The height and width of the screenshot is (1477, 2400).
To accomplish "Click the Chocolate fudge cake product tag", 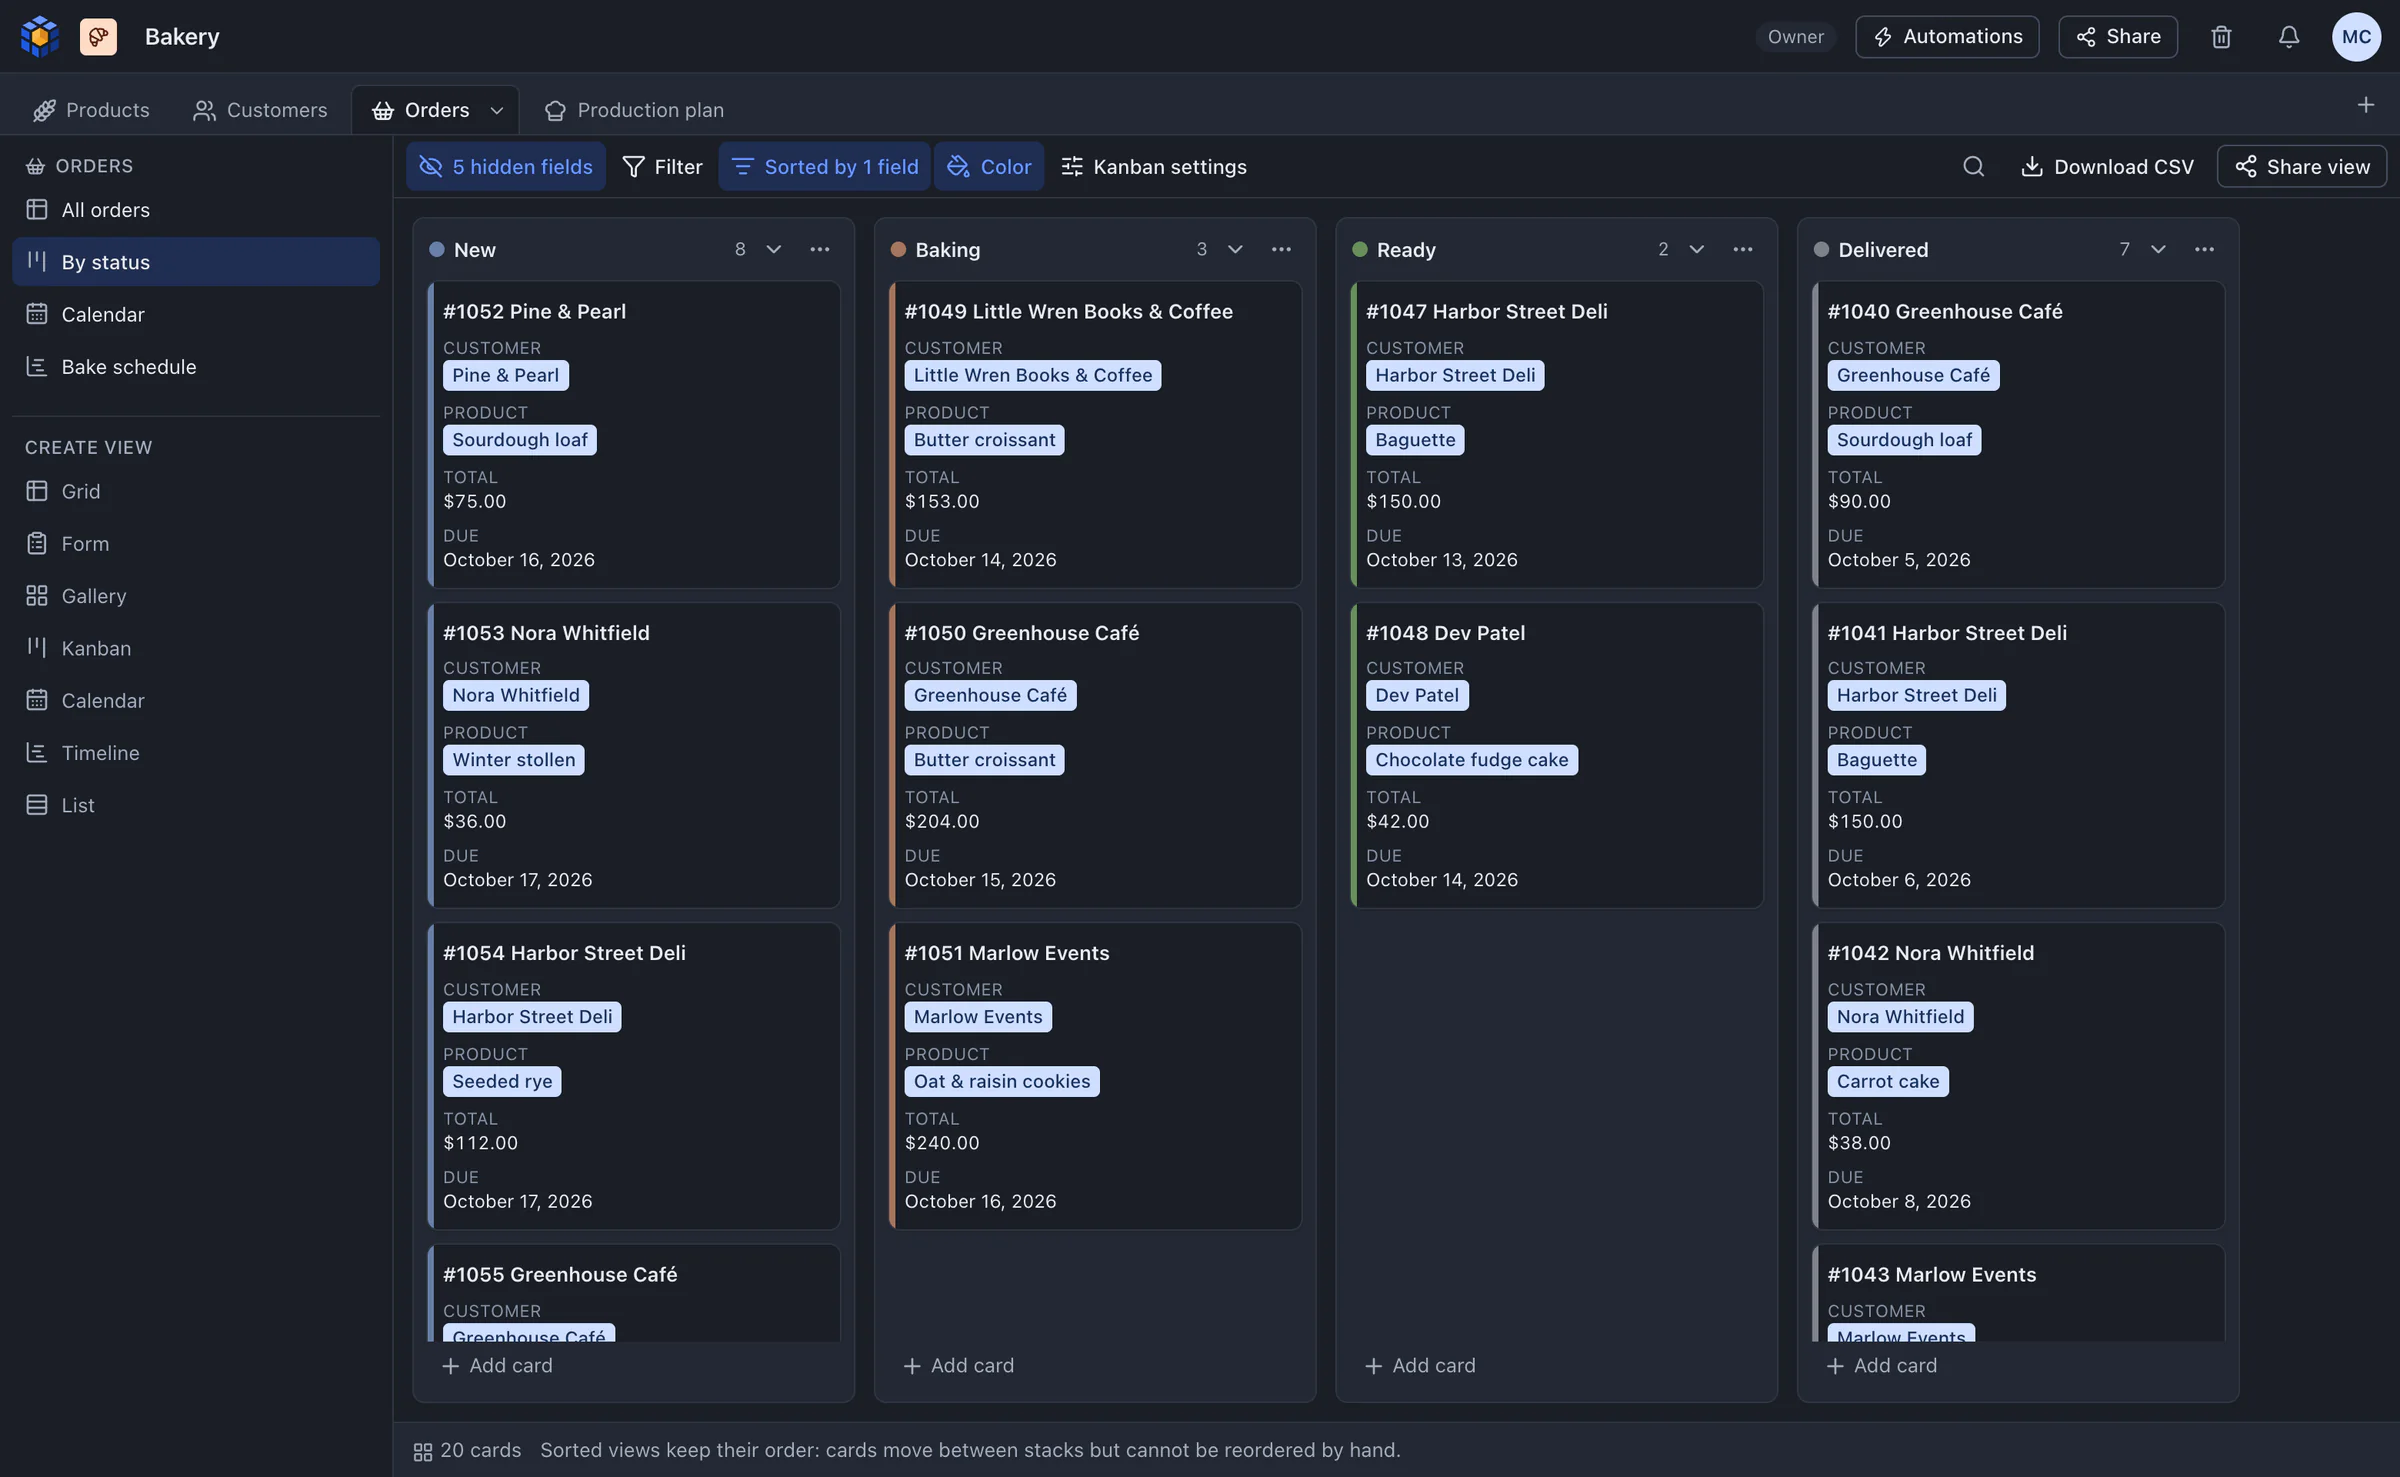I will (1471, 760).
